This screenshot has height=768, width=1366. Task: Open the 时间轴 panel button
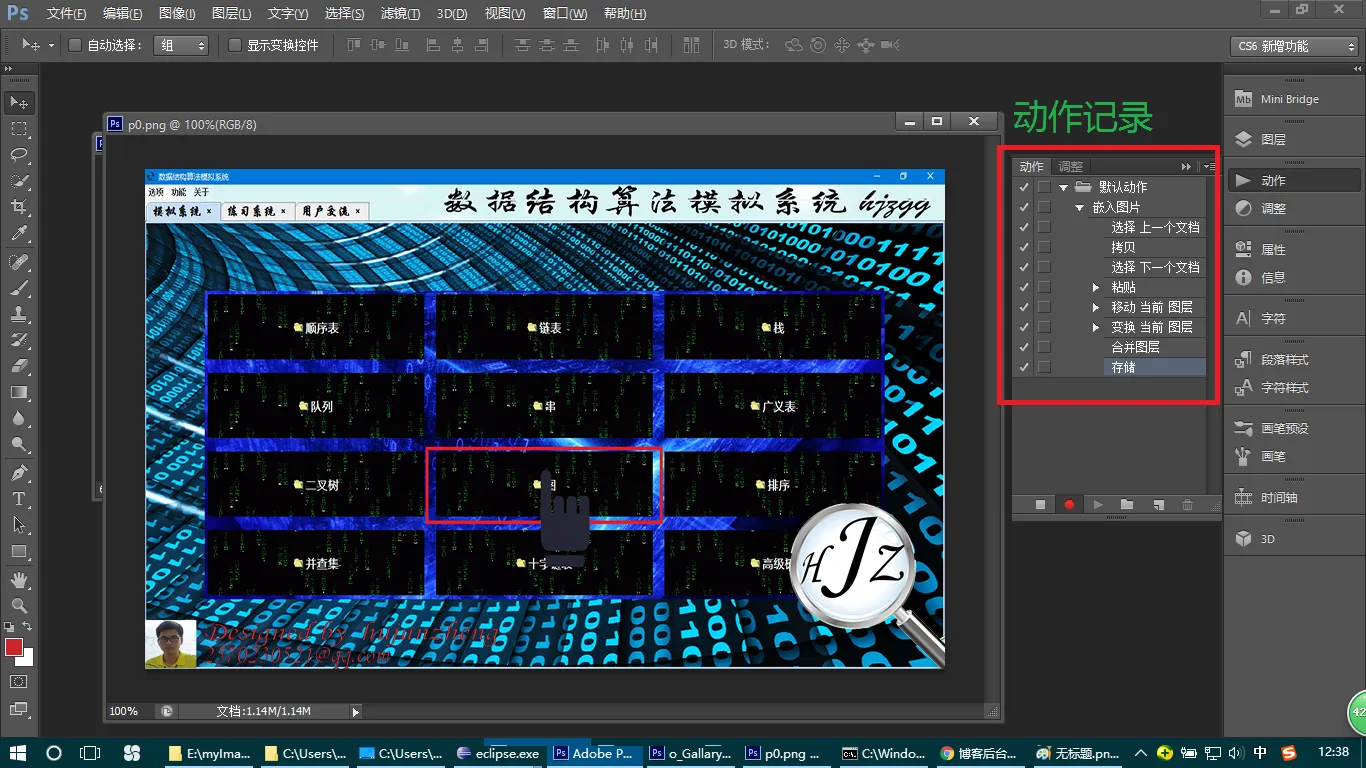1293,497
